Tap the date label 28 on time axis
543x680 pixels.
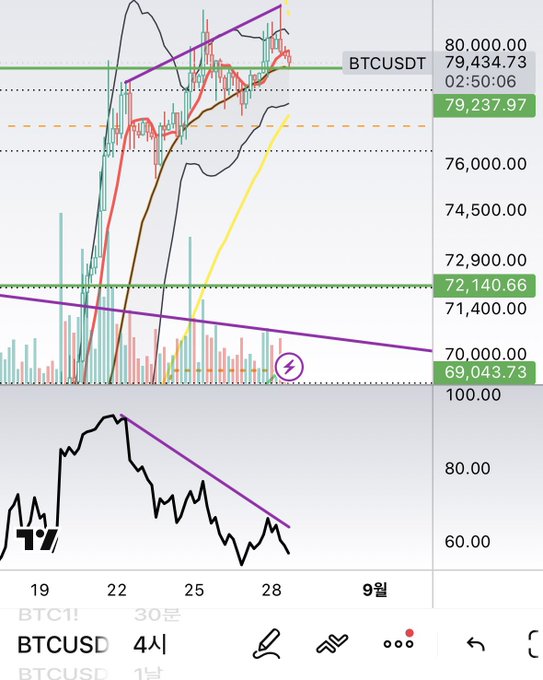(x=272, y=590)
